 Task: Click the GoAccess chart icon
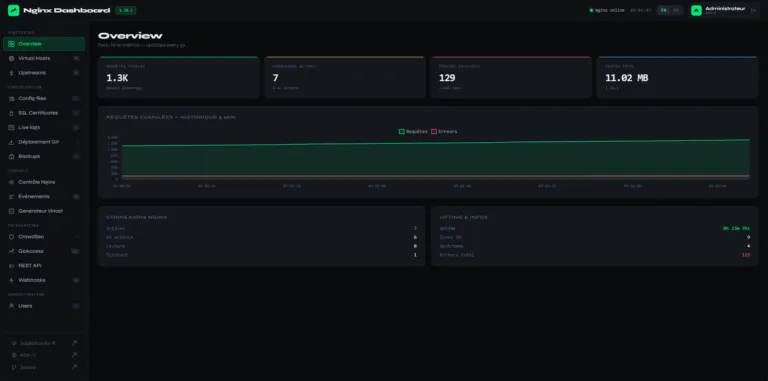click(x=12, y=251)
